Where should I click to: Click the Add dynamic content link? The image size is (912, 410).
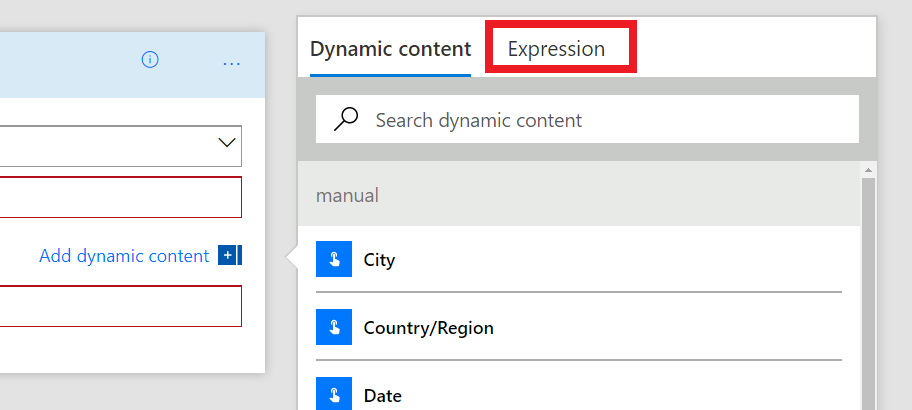click(124, 256)
